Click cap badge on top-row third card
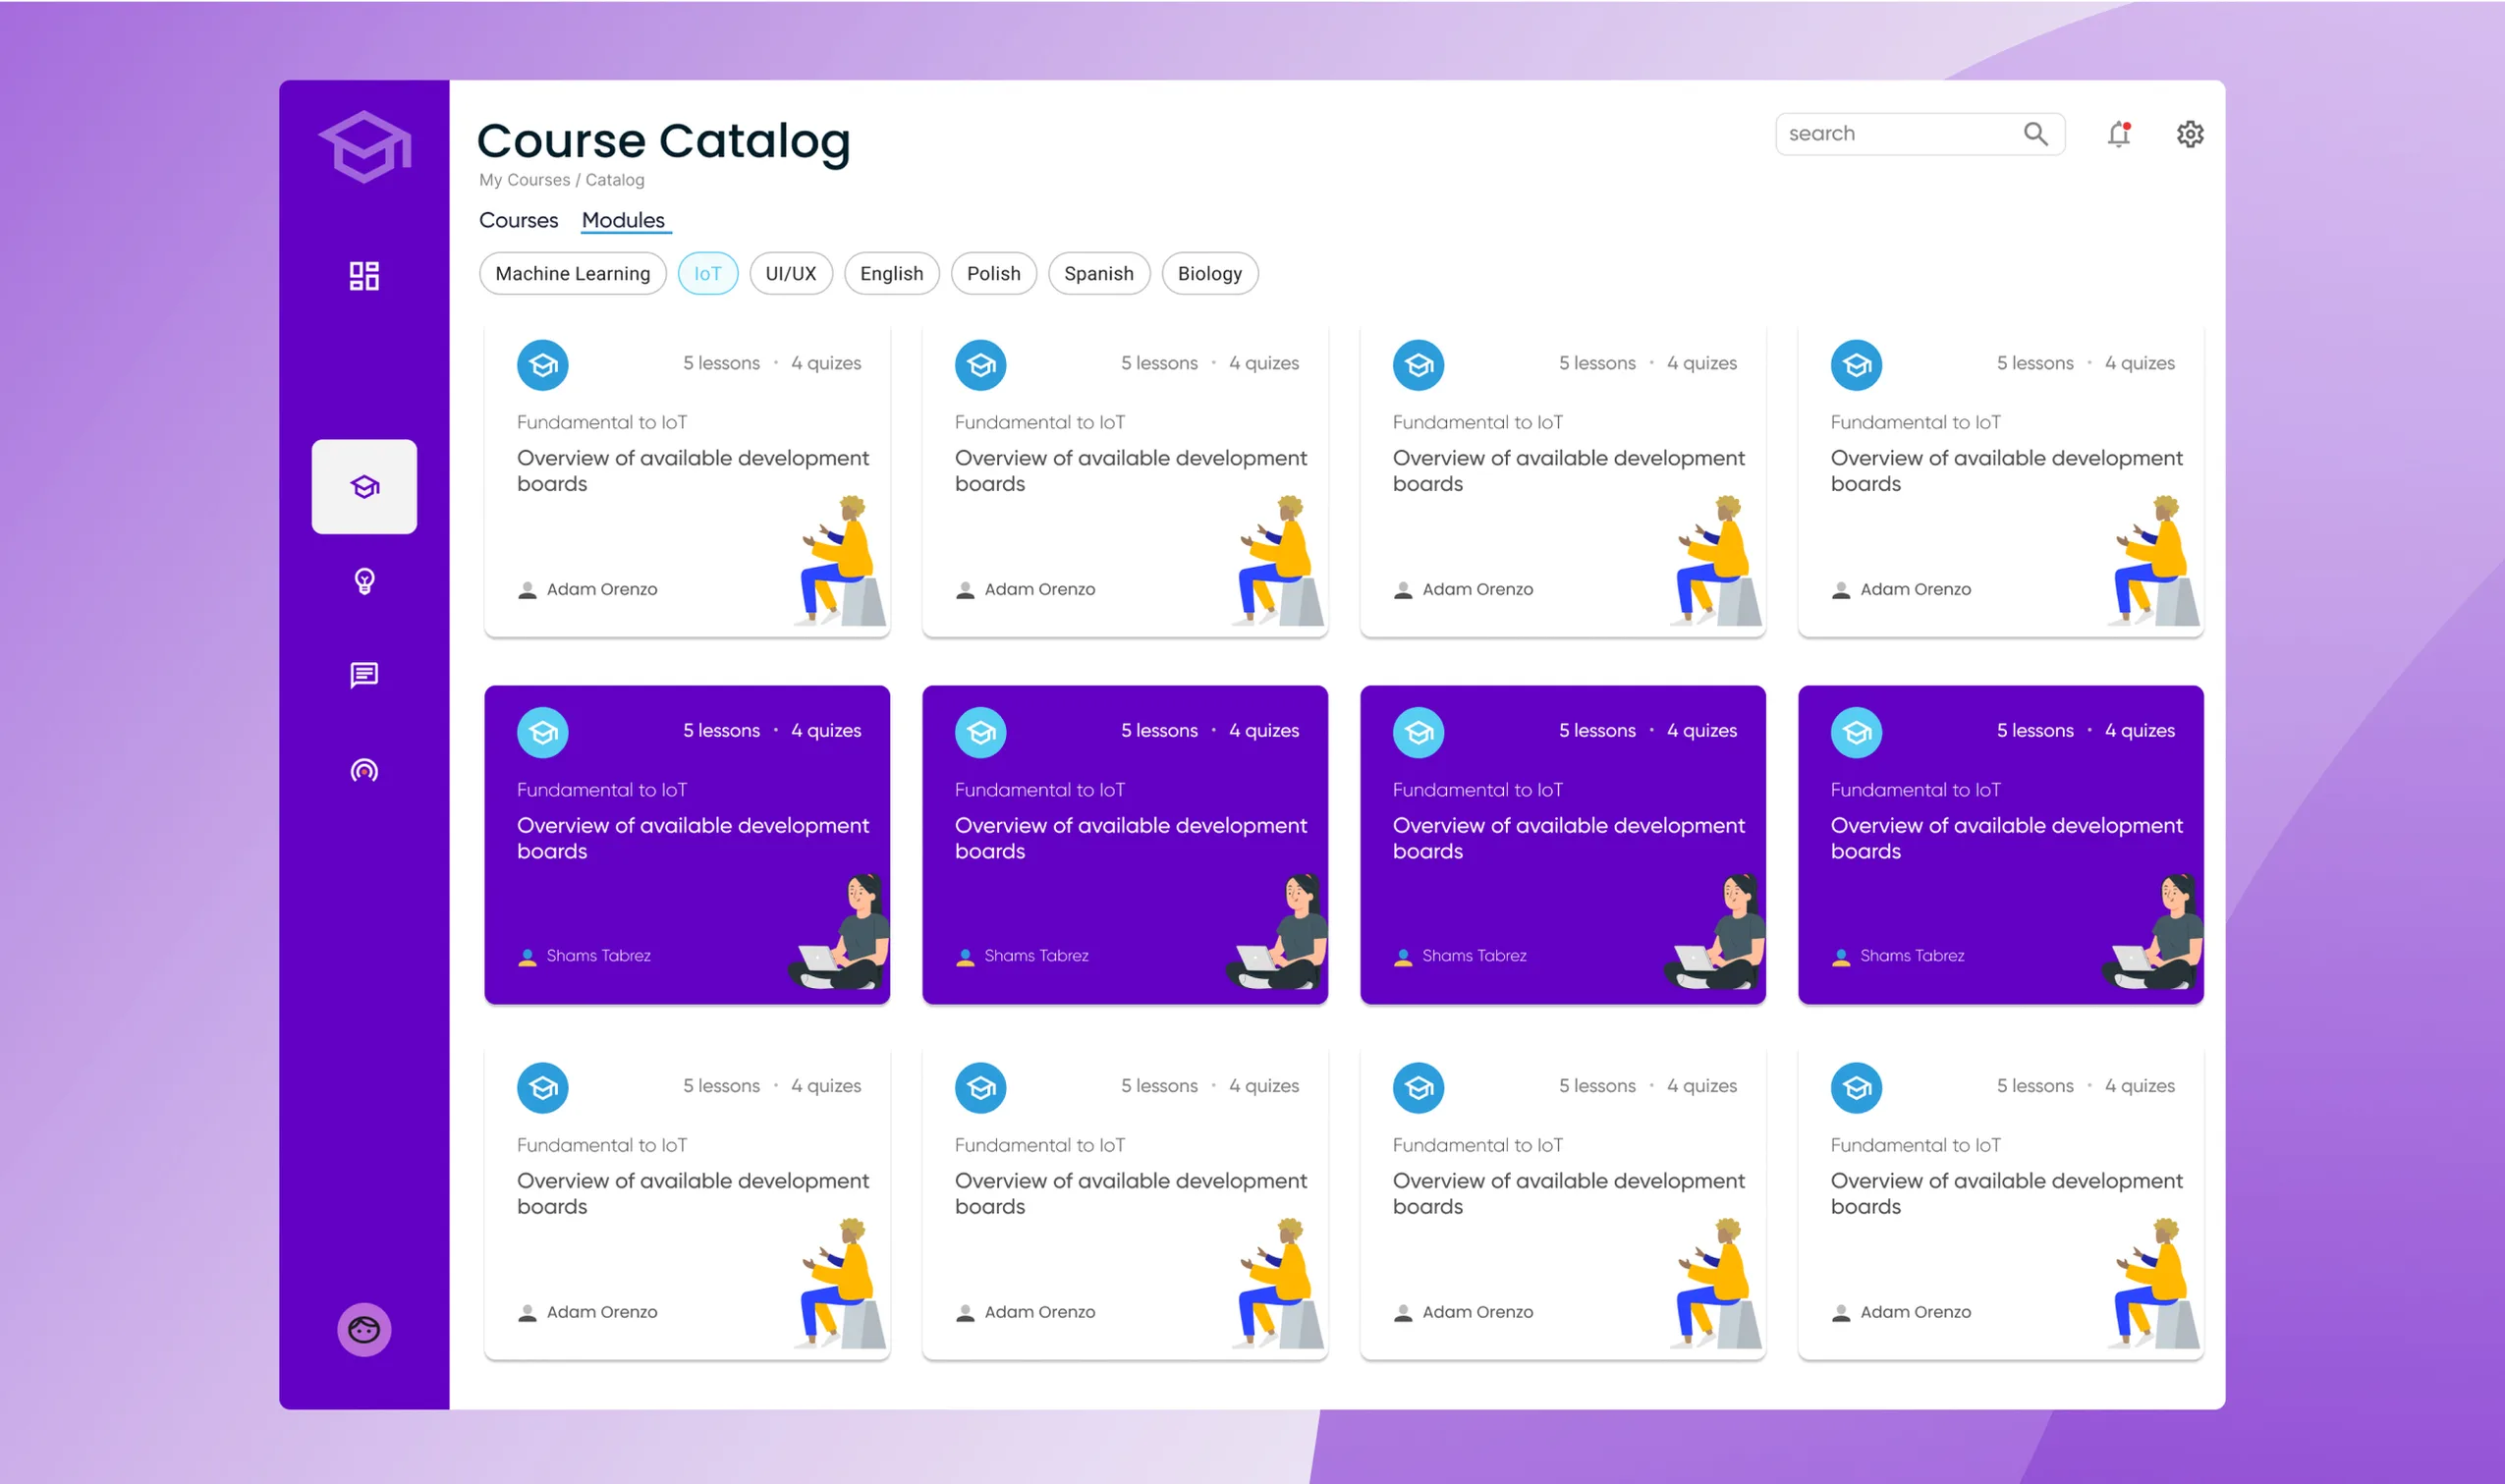Viewport: 2505px width, 1484px height. (x=1418, y=365)
